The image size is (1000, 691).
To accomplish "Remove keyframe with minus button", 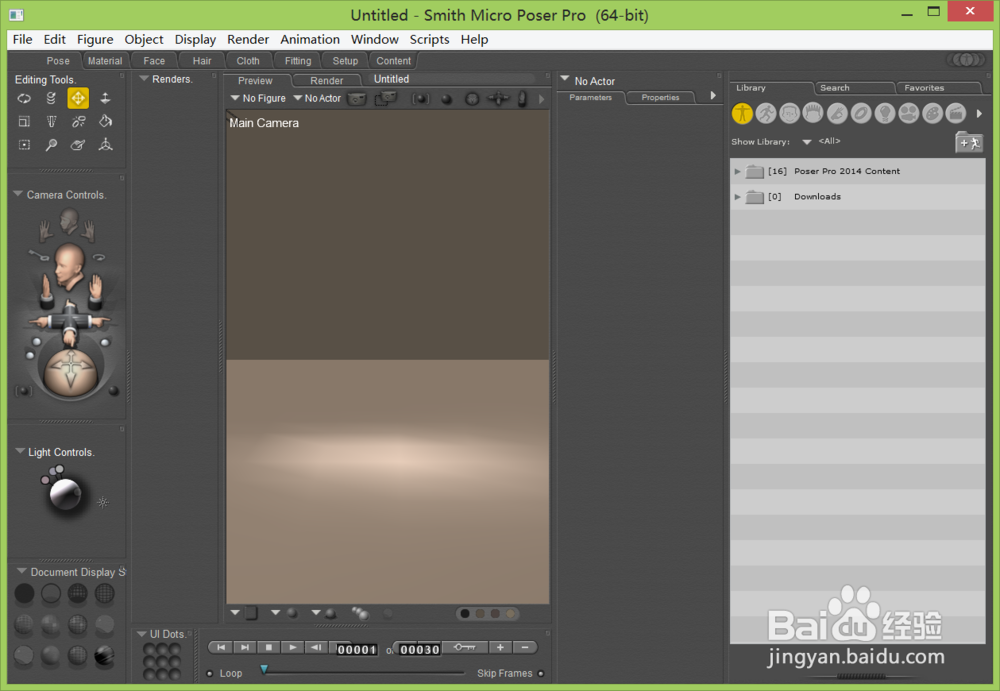I will click(x=525, y=648).
